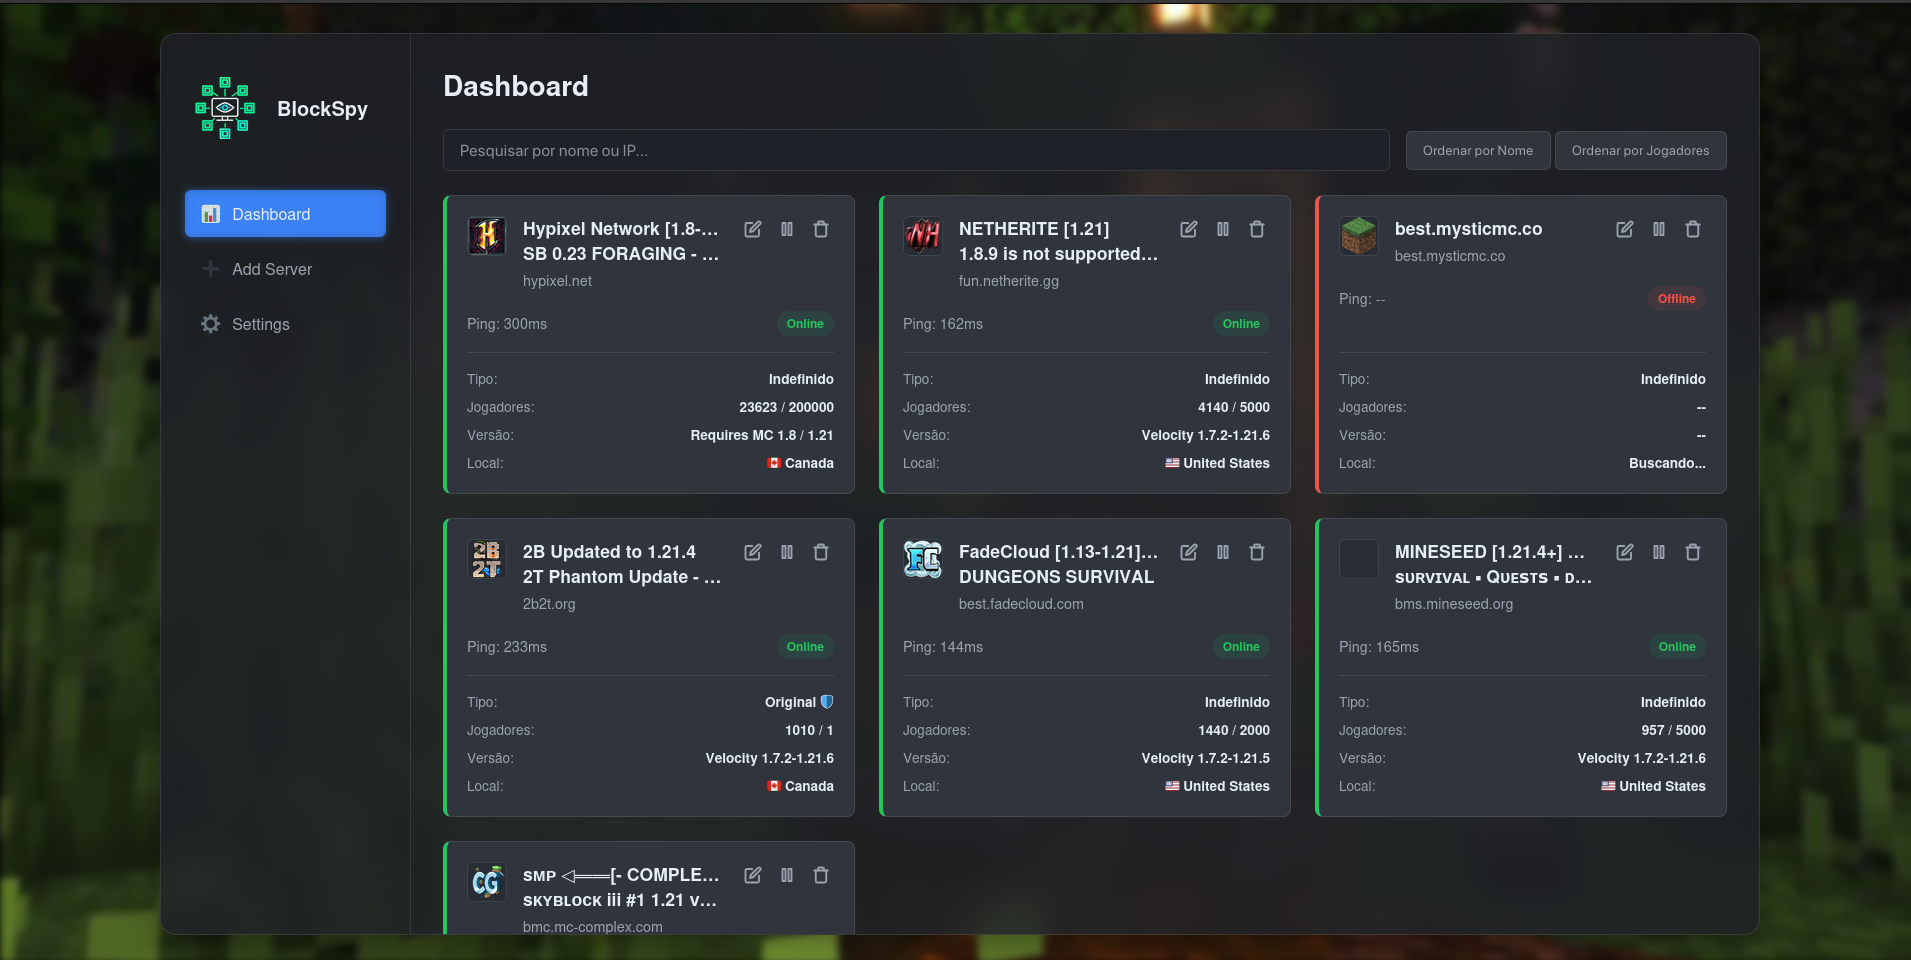Click the hypixel.net address text
The height and width of the screenshot is (960, 1911).
click(557, 281)
